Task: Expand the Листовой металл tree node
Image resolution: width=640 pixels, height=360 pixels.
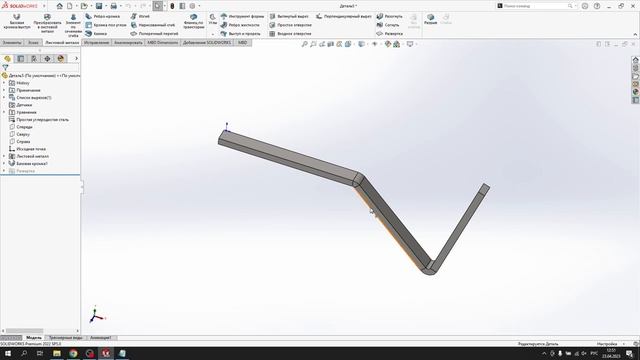Action: click(x=4, y=156)
